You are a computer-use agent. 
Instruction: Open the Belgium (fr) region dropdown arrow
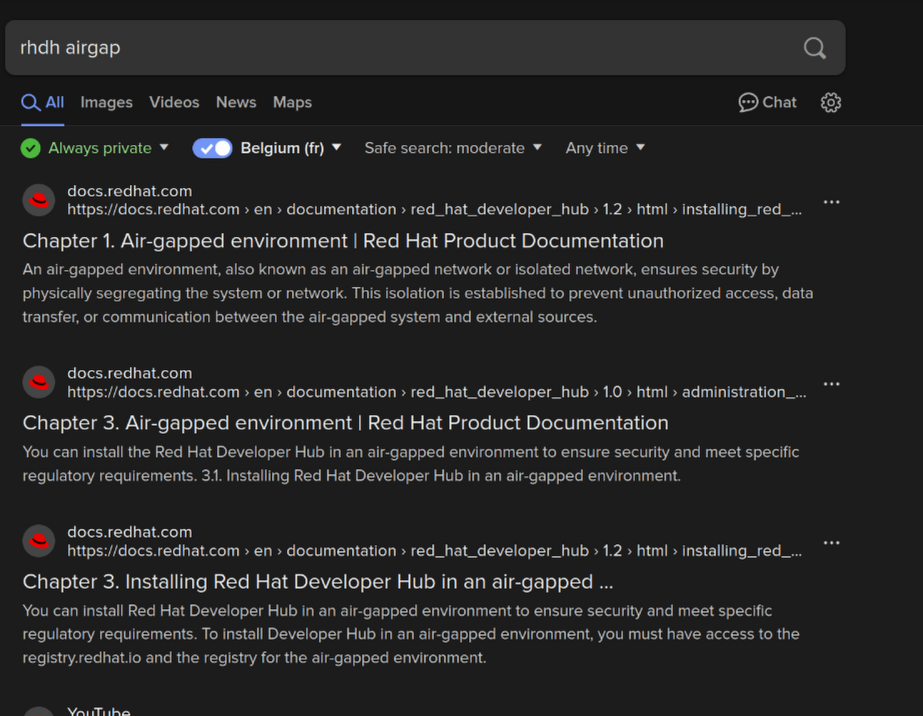[x=337, y=148]
